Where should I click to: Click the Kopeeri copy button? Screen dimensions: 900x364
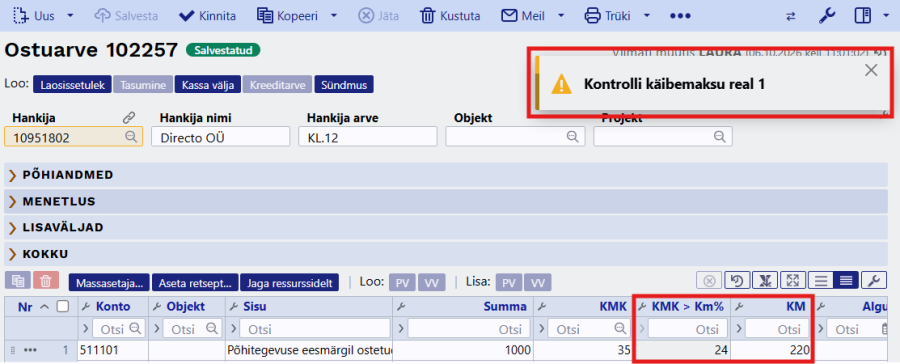(288, 16)
